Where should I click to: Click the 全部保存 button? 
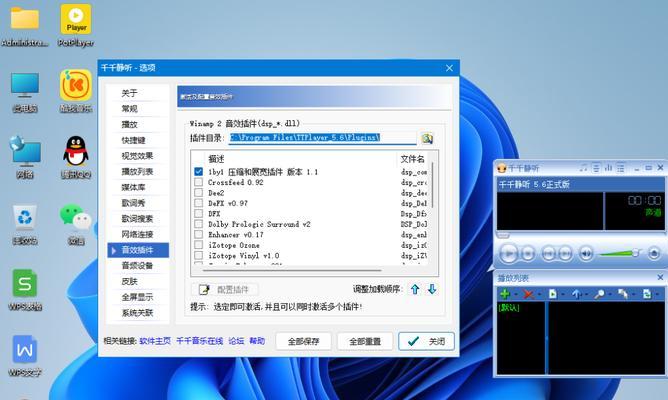pos(303,341)
